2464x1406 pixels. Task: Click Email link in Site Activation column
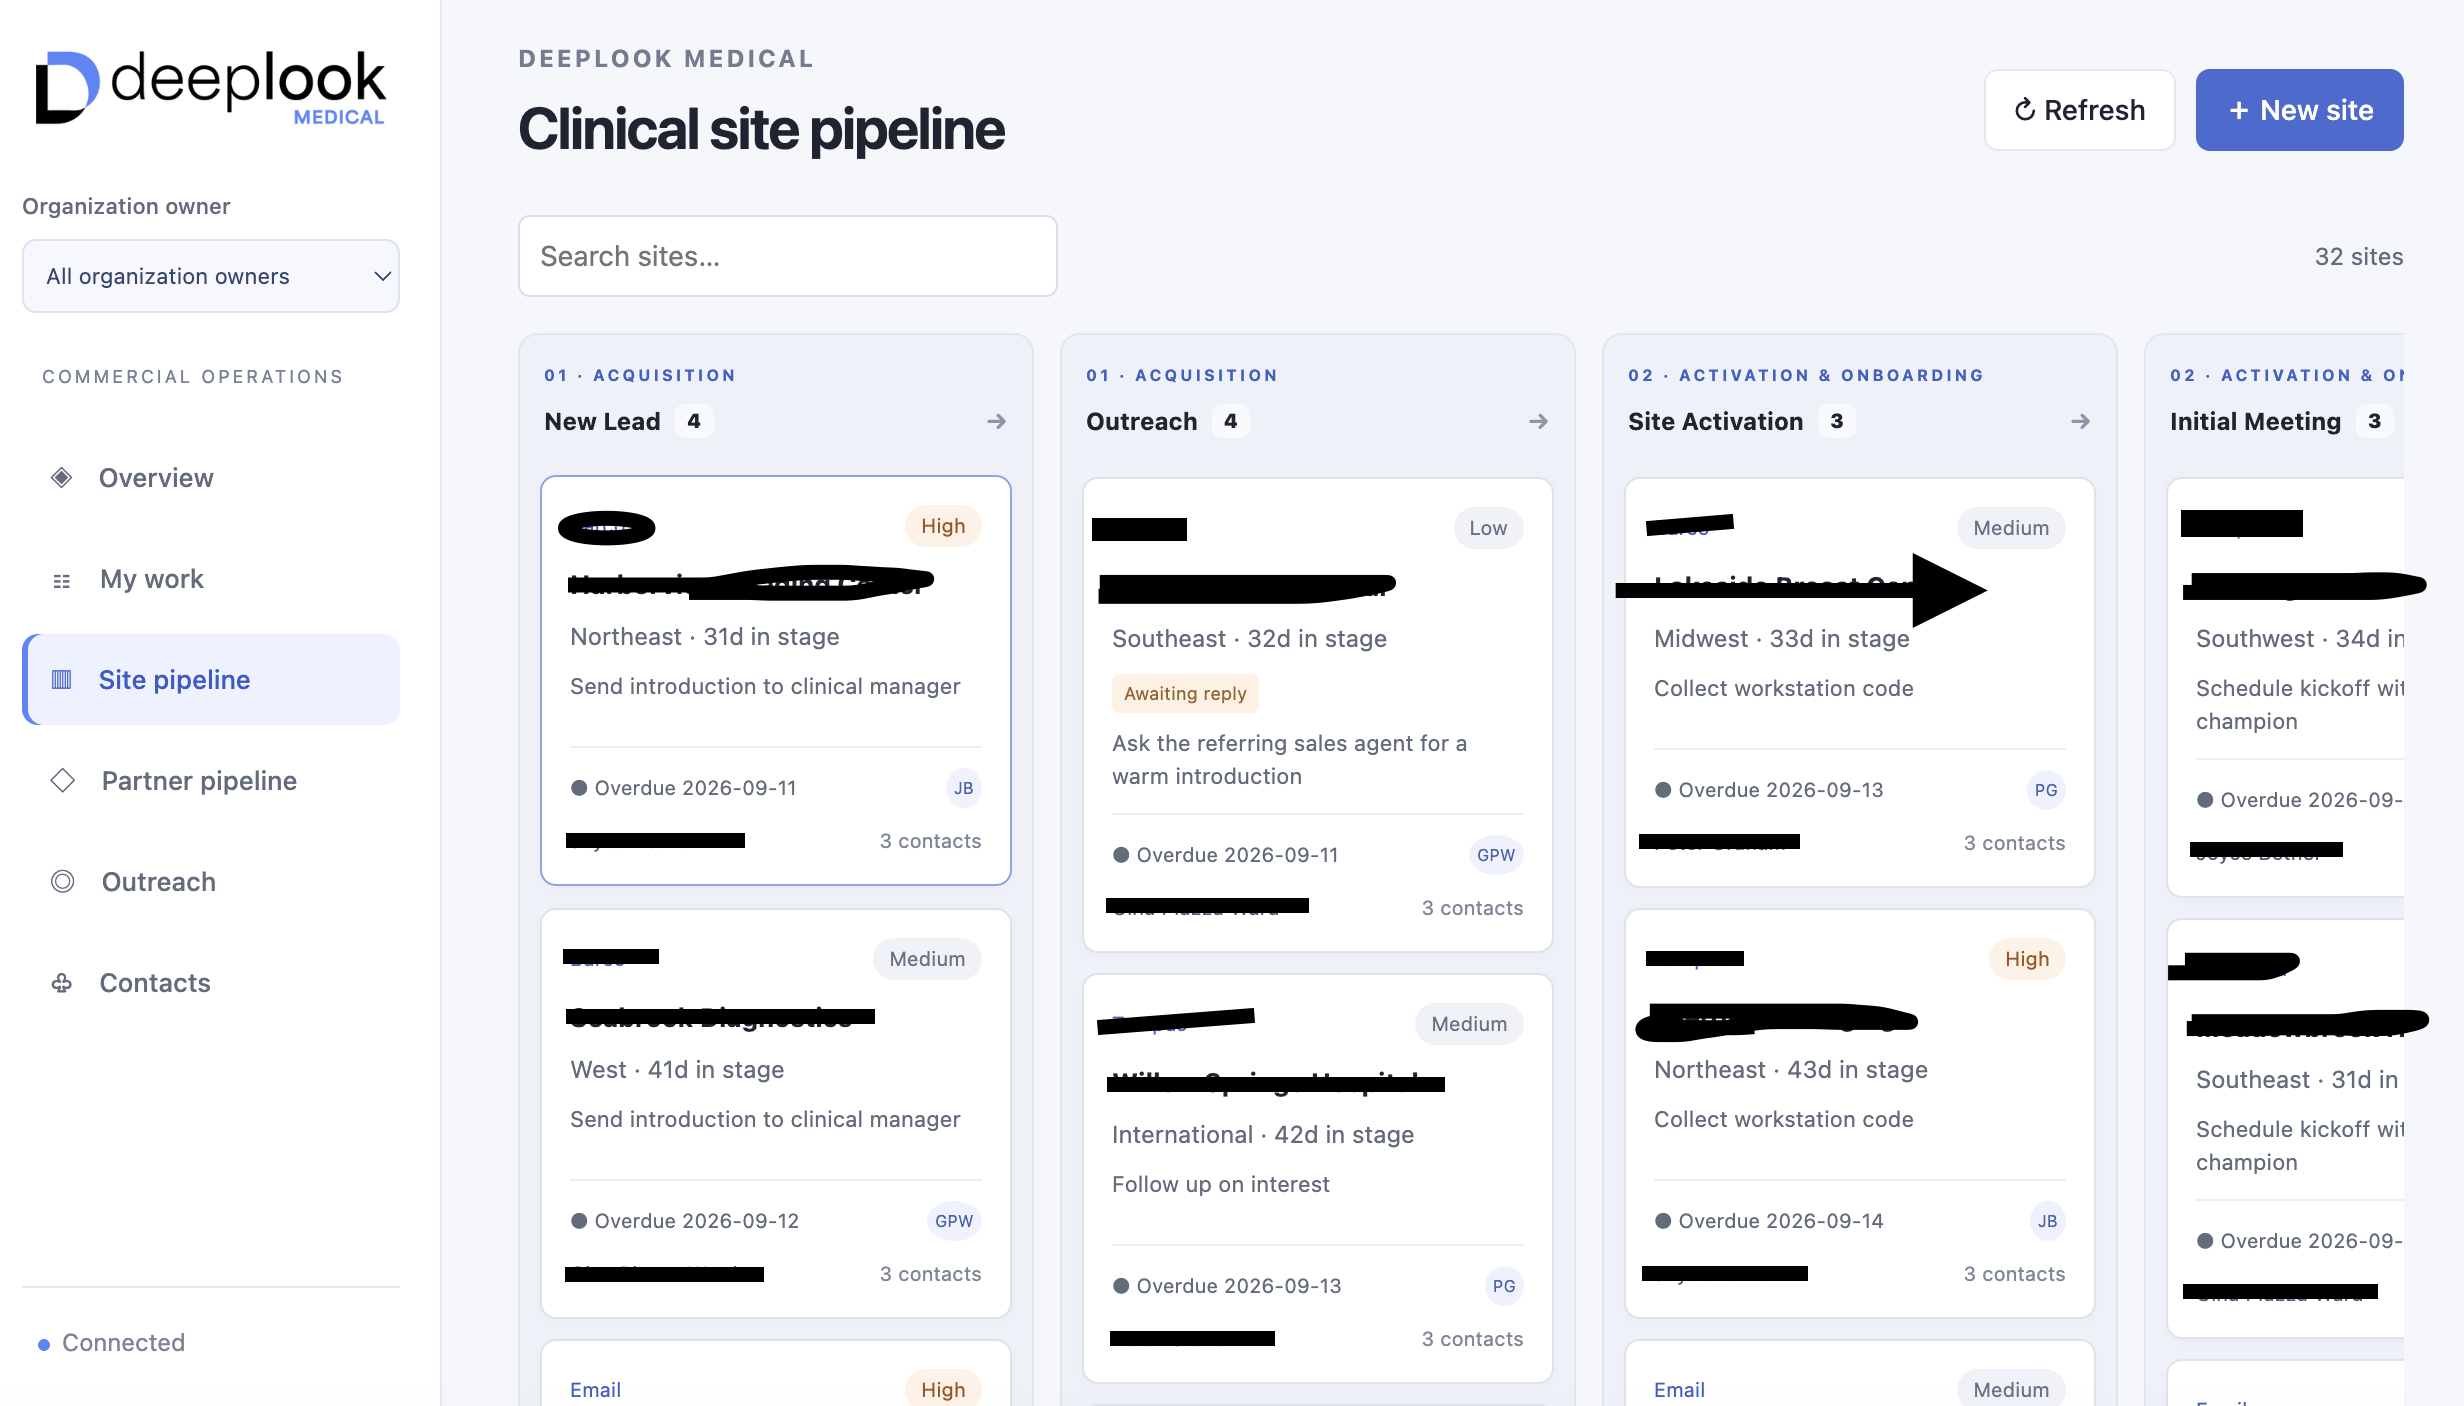pos(1679,1390)
